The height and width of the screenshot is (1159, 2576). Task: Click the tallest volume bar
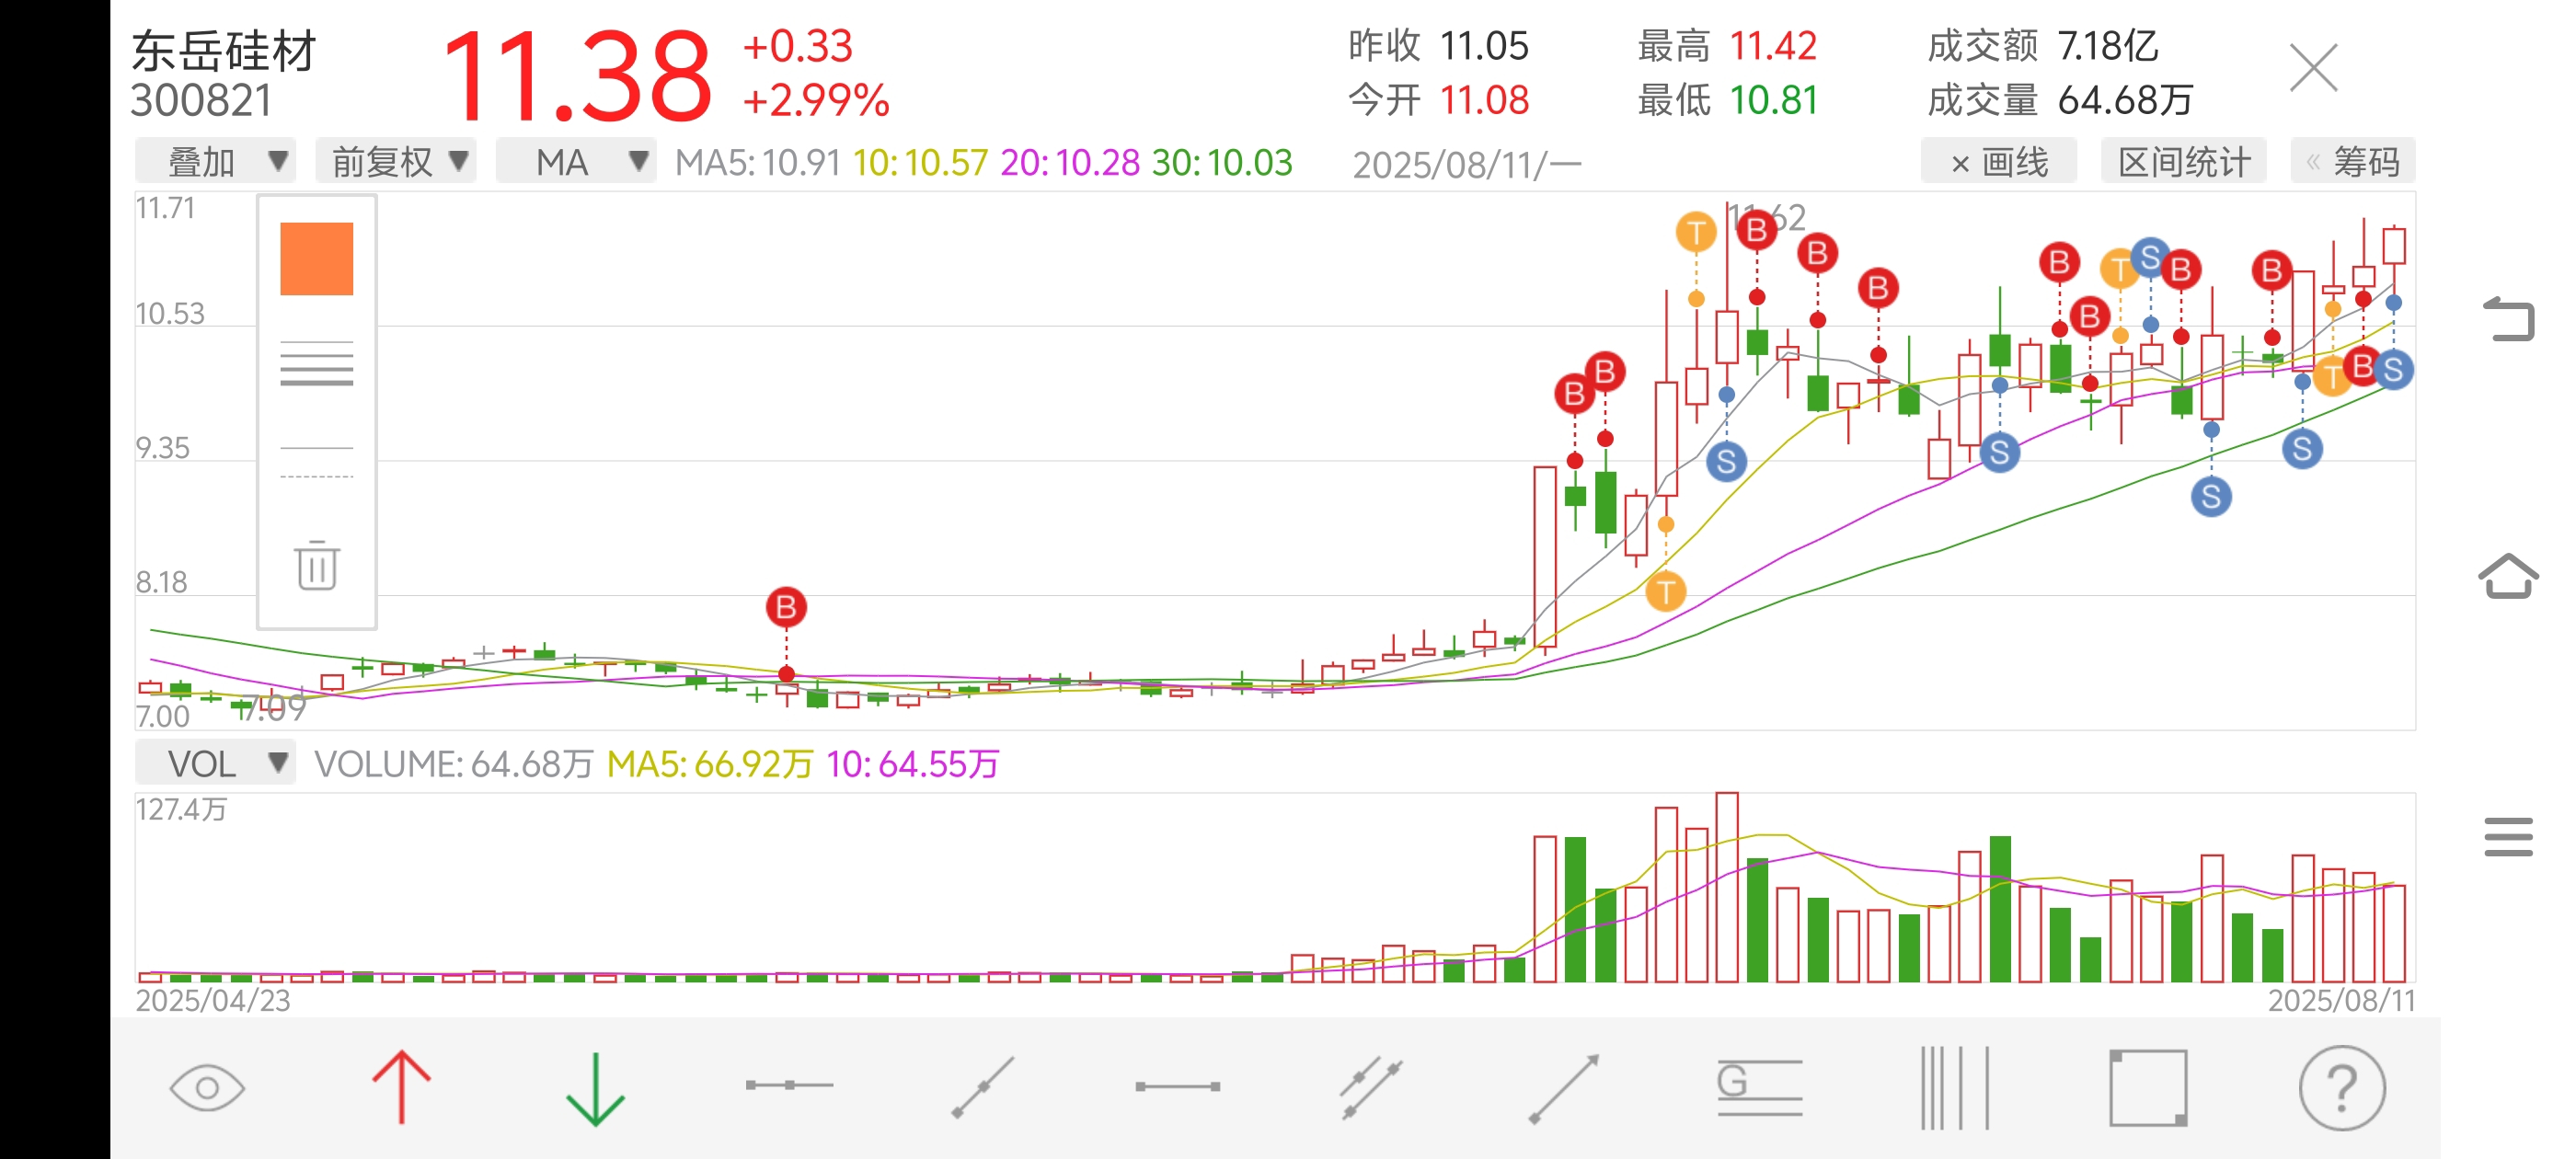pos(1727,887)
